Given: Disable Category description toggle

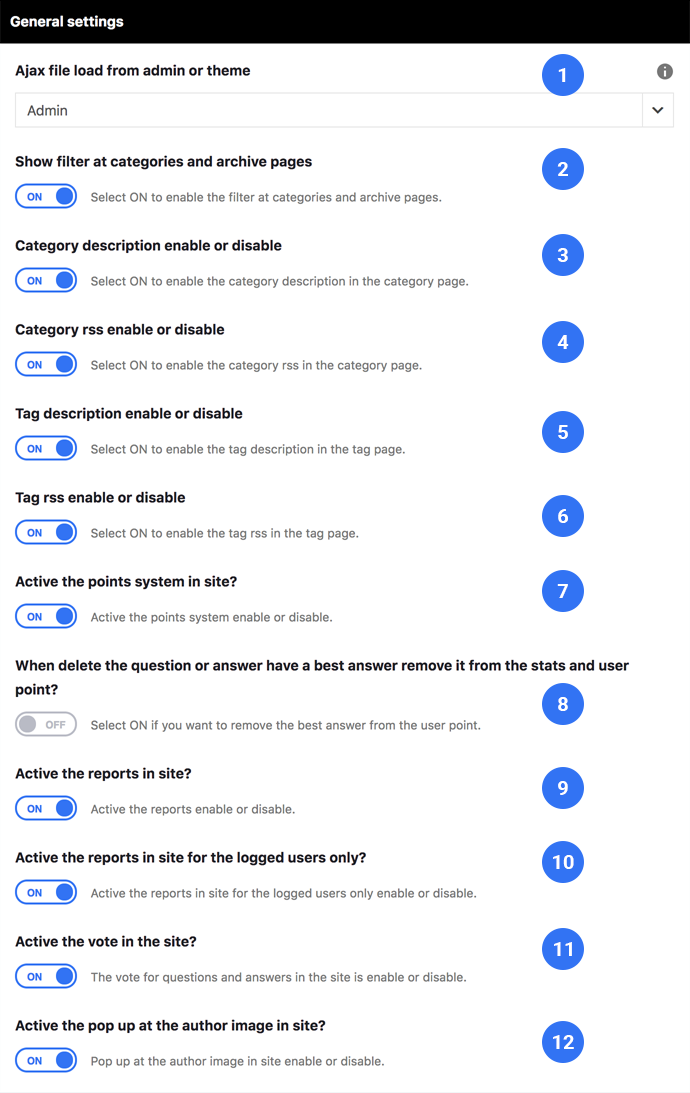Looking at the screenshot, I should (46, 280).
